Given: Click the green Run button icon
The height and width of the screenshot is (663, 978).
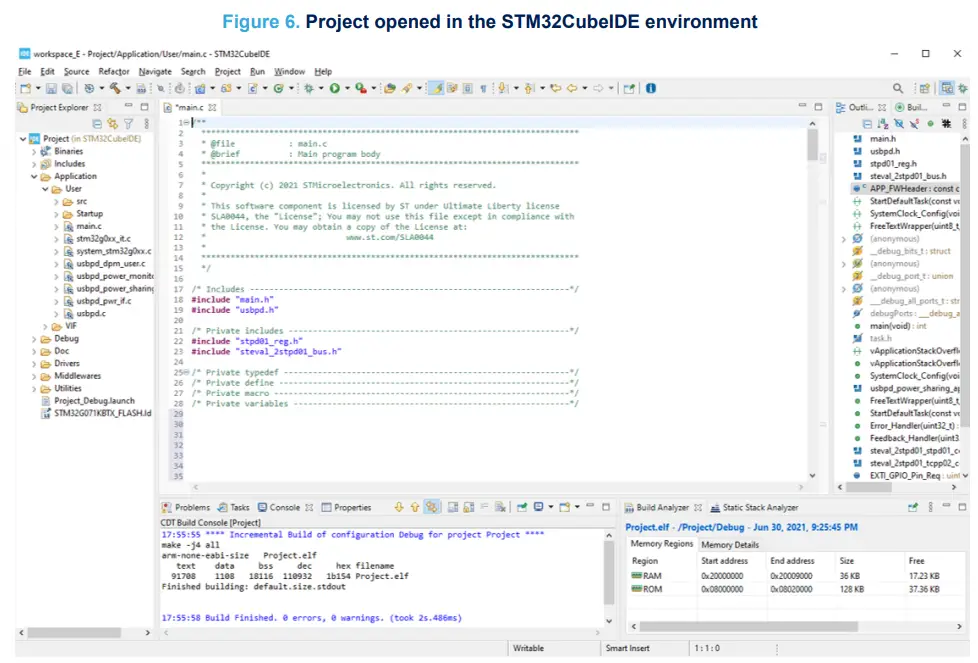Looking at the screenshot, I should coord(335,88).
